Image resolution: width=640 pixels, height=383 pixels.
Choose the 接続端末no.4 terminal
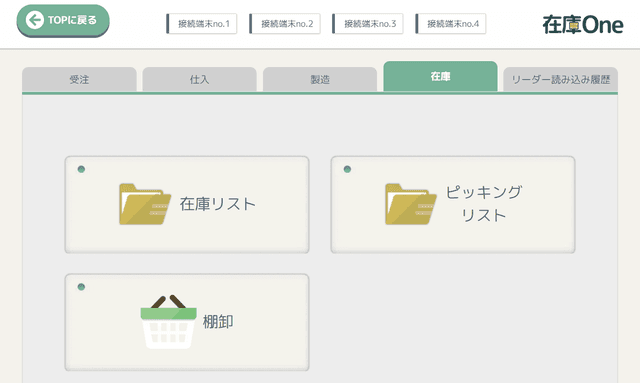click(451, 24)
